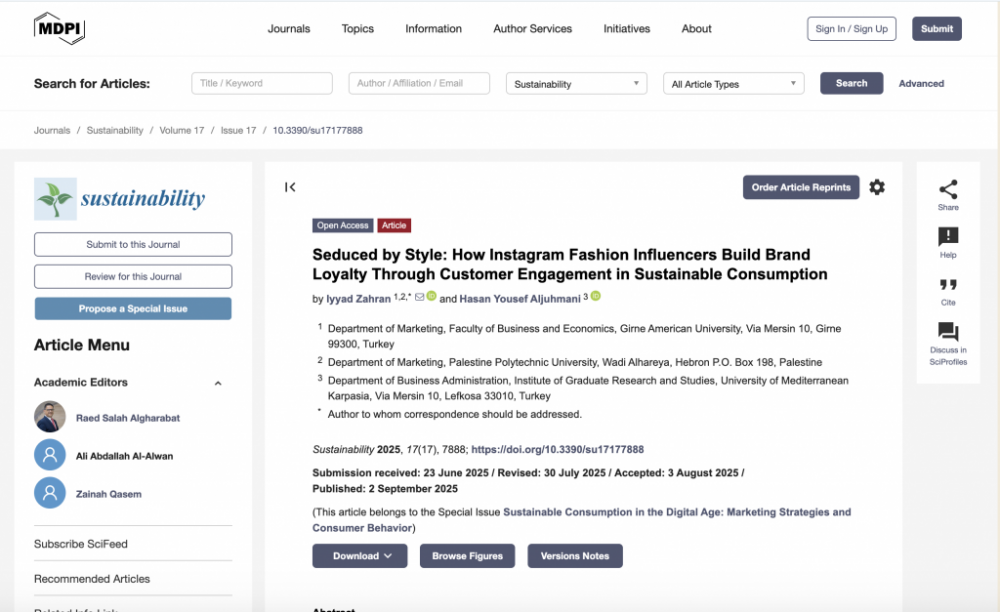Open Discuss in SciProfiles icon
The width and height of the screenshot is (1000, 612).
point(947,332)
